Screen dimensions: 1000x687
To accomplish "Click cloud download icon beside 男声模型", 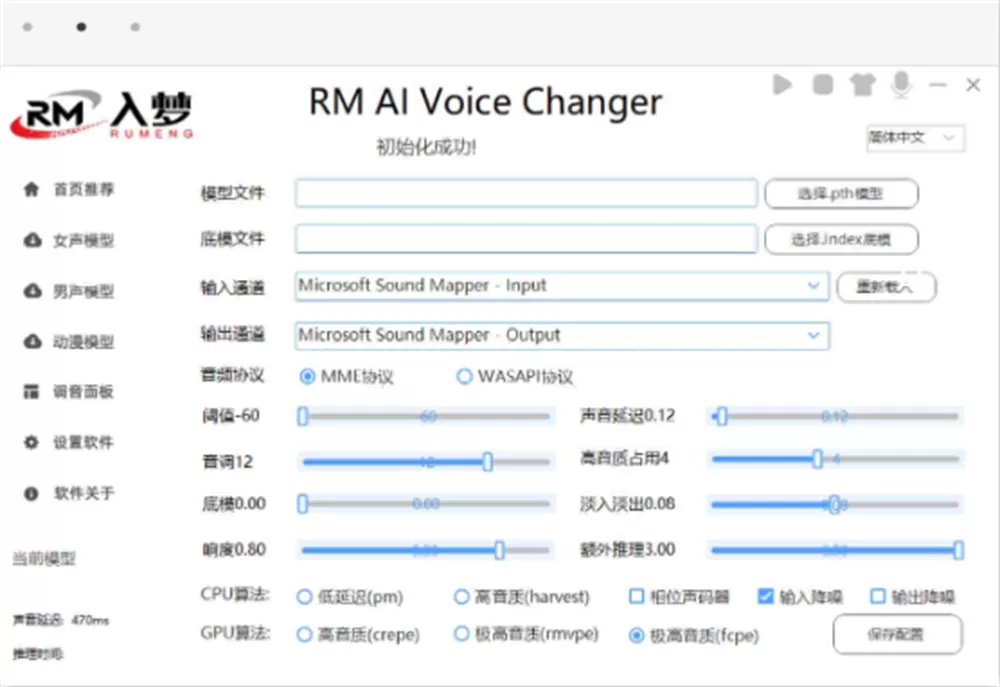I will click(x=32, y=291).
